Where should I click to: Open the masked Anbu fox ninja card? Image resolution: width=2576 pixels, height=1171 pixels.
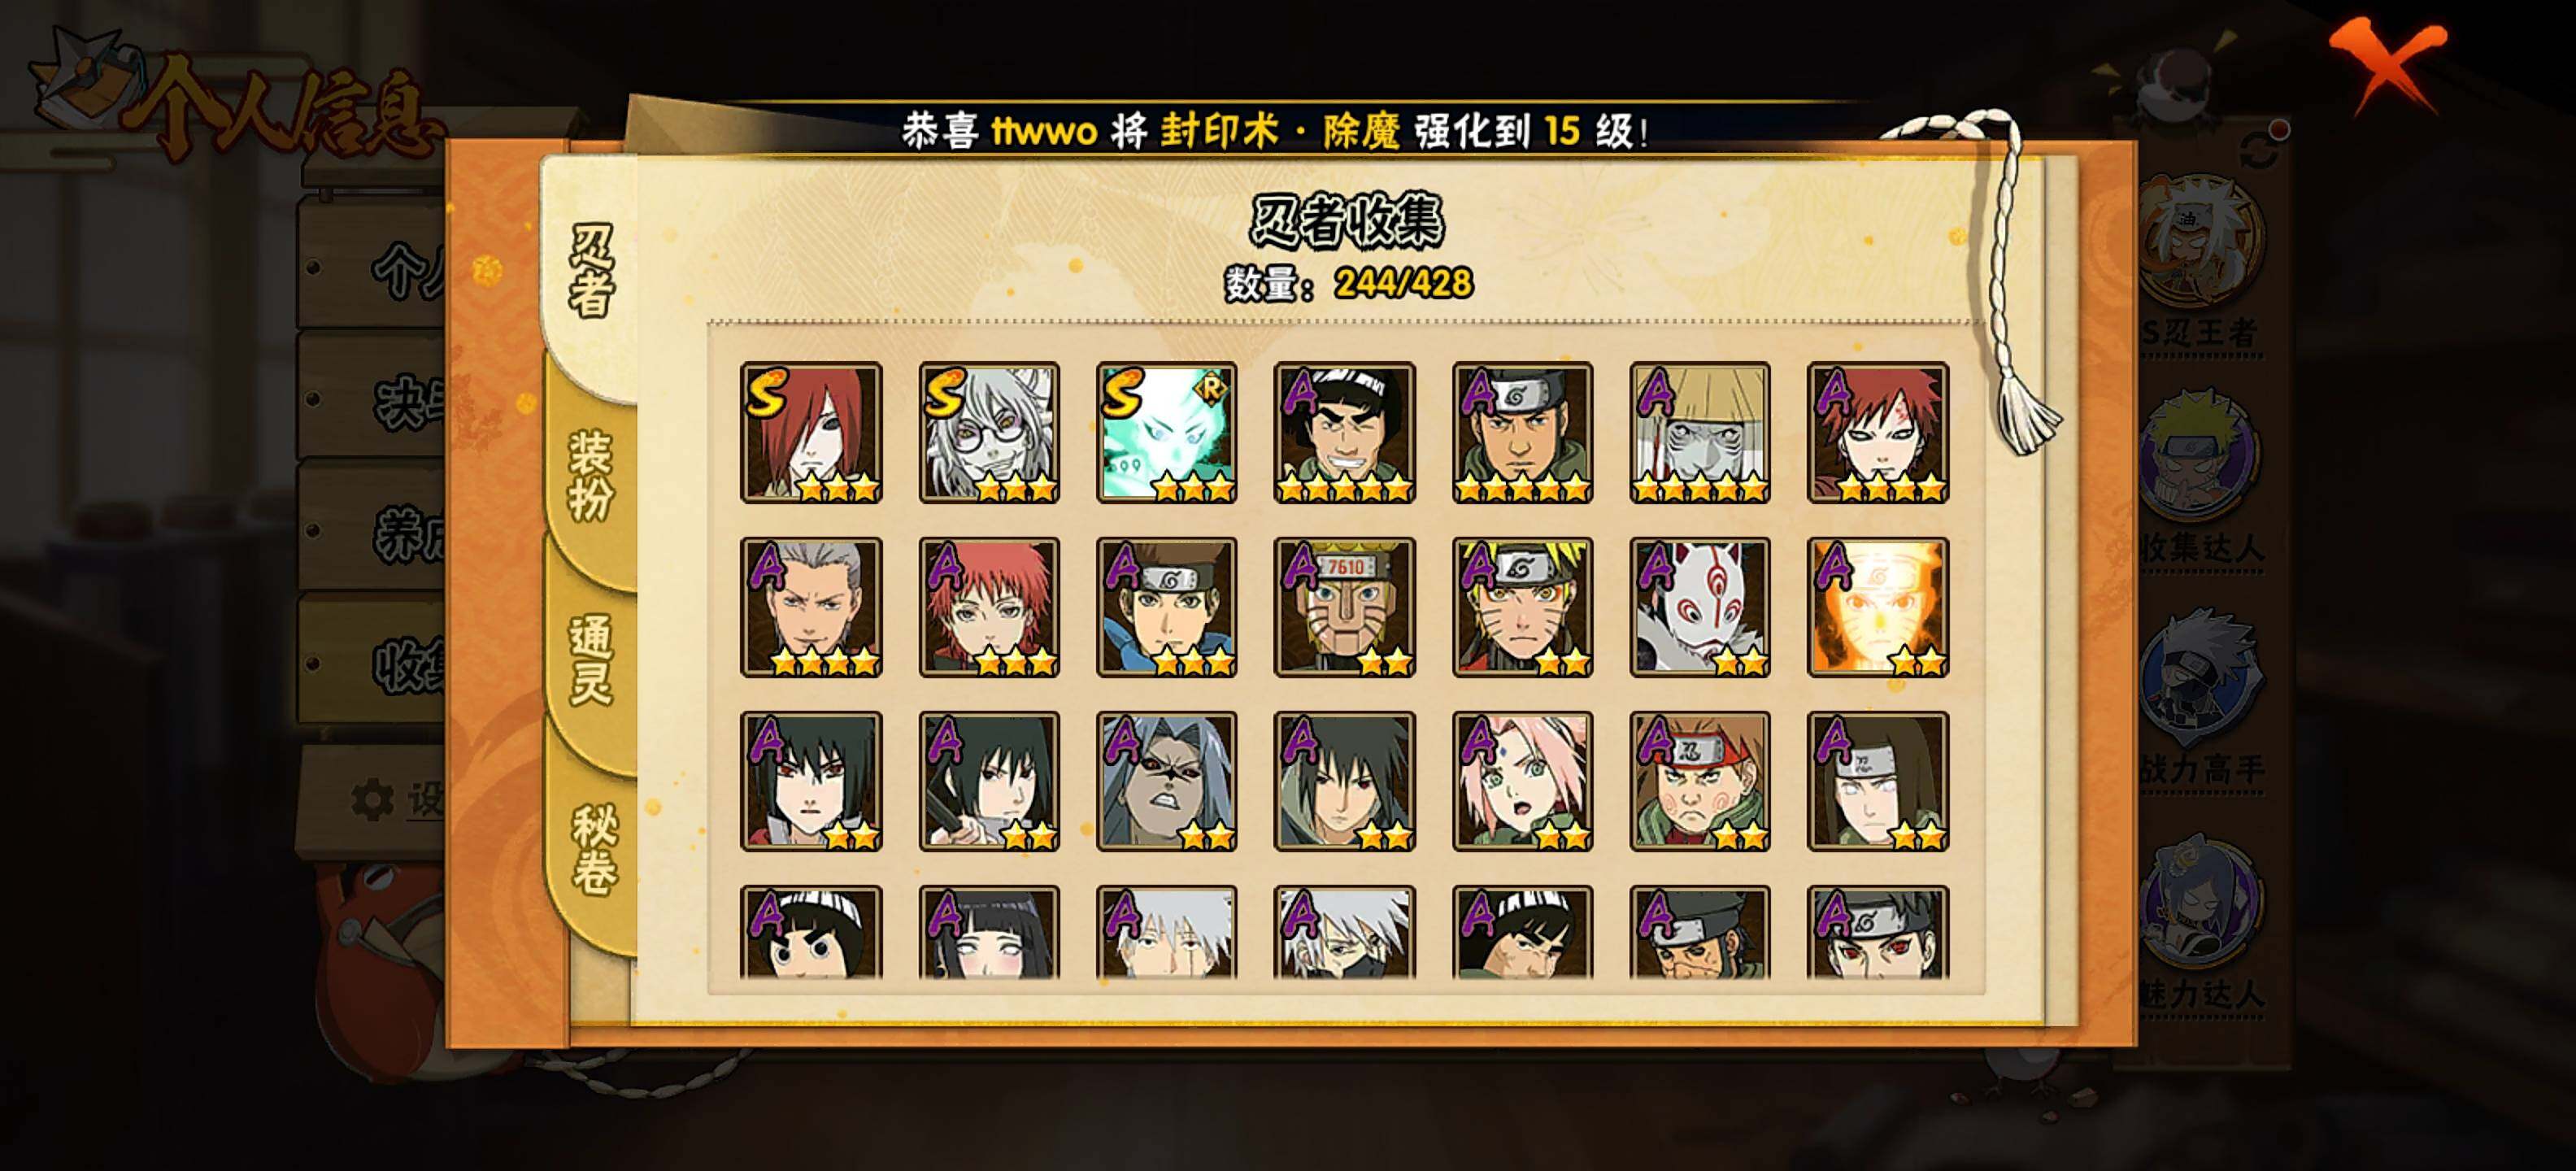tap(1700, 607)
